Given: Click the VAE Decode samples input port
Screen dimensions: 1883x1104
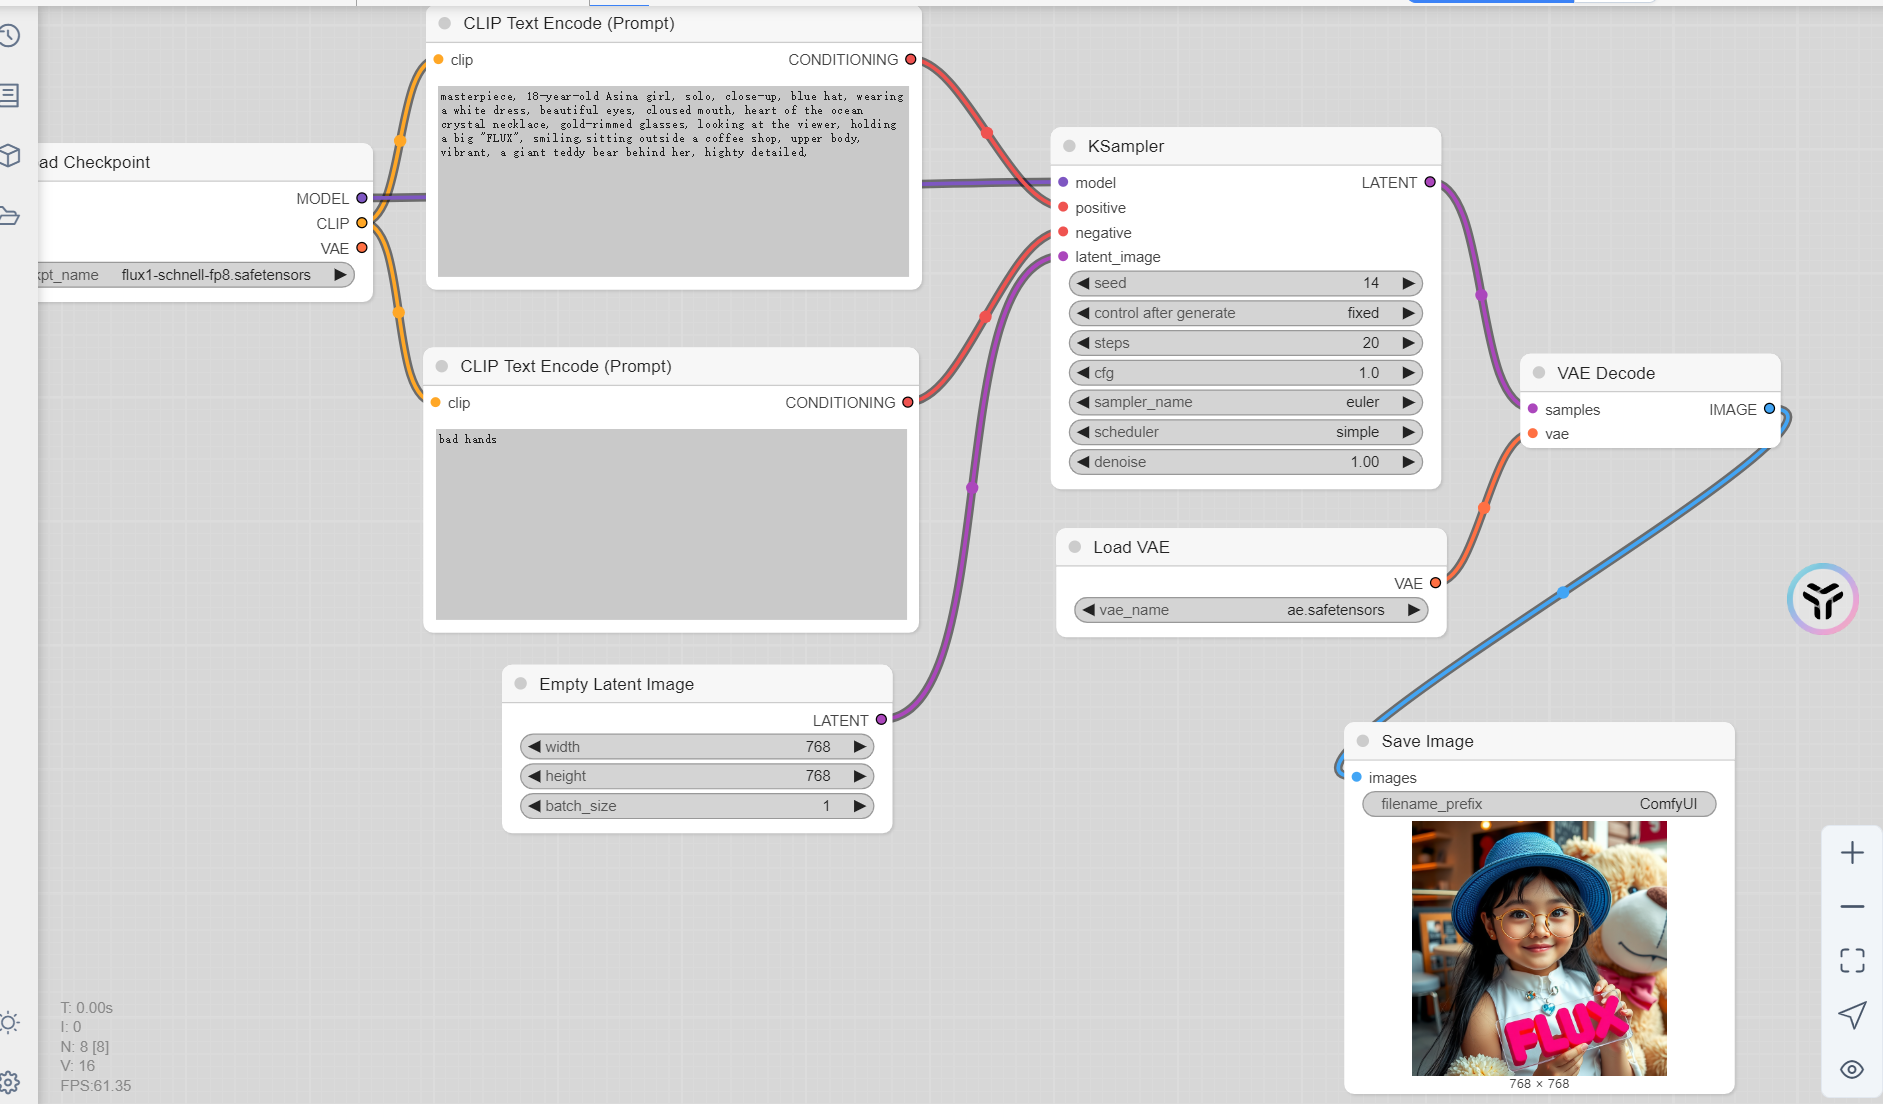Looking at the screenshot, I should coord(1533,409).
